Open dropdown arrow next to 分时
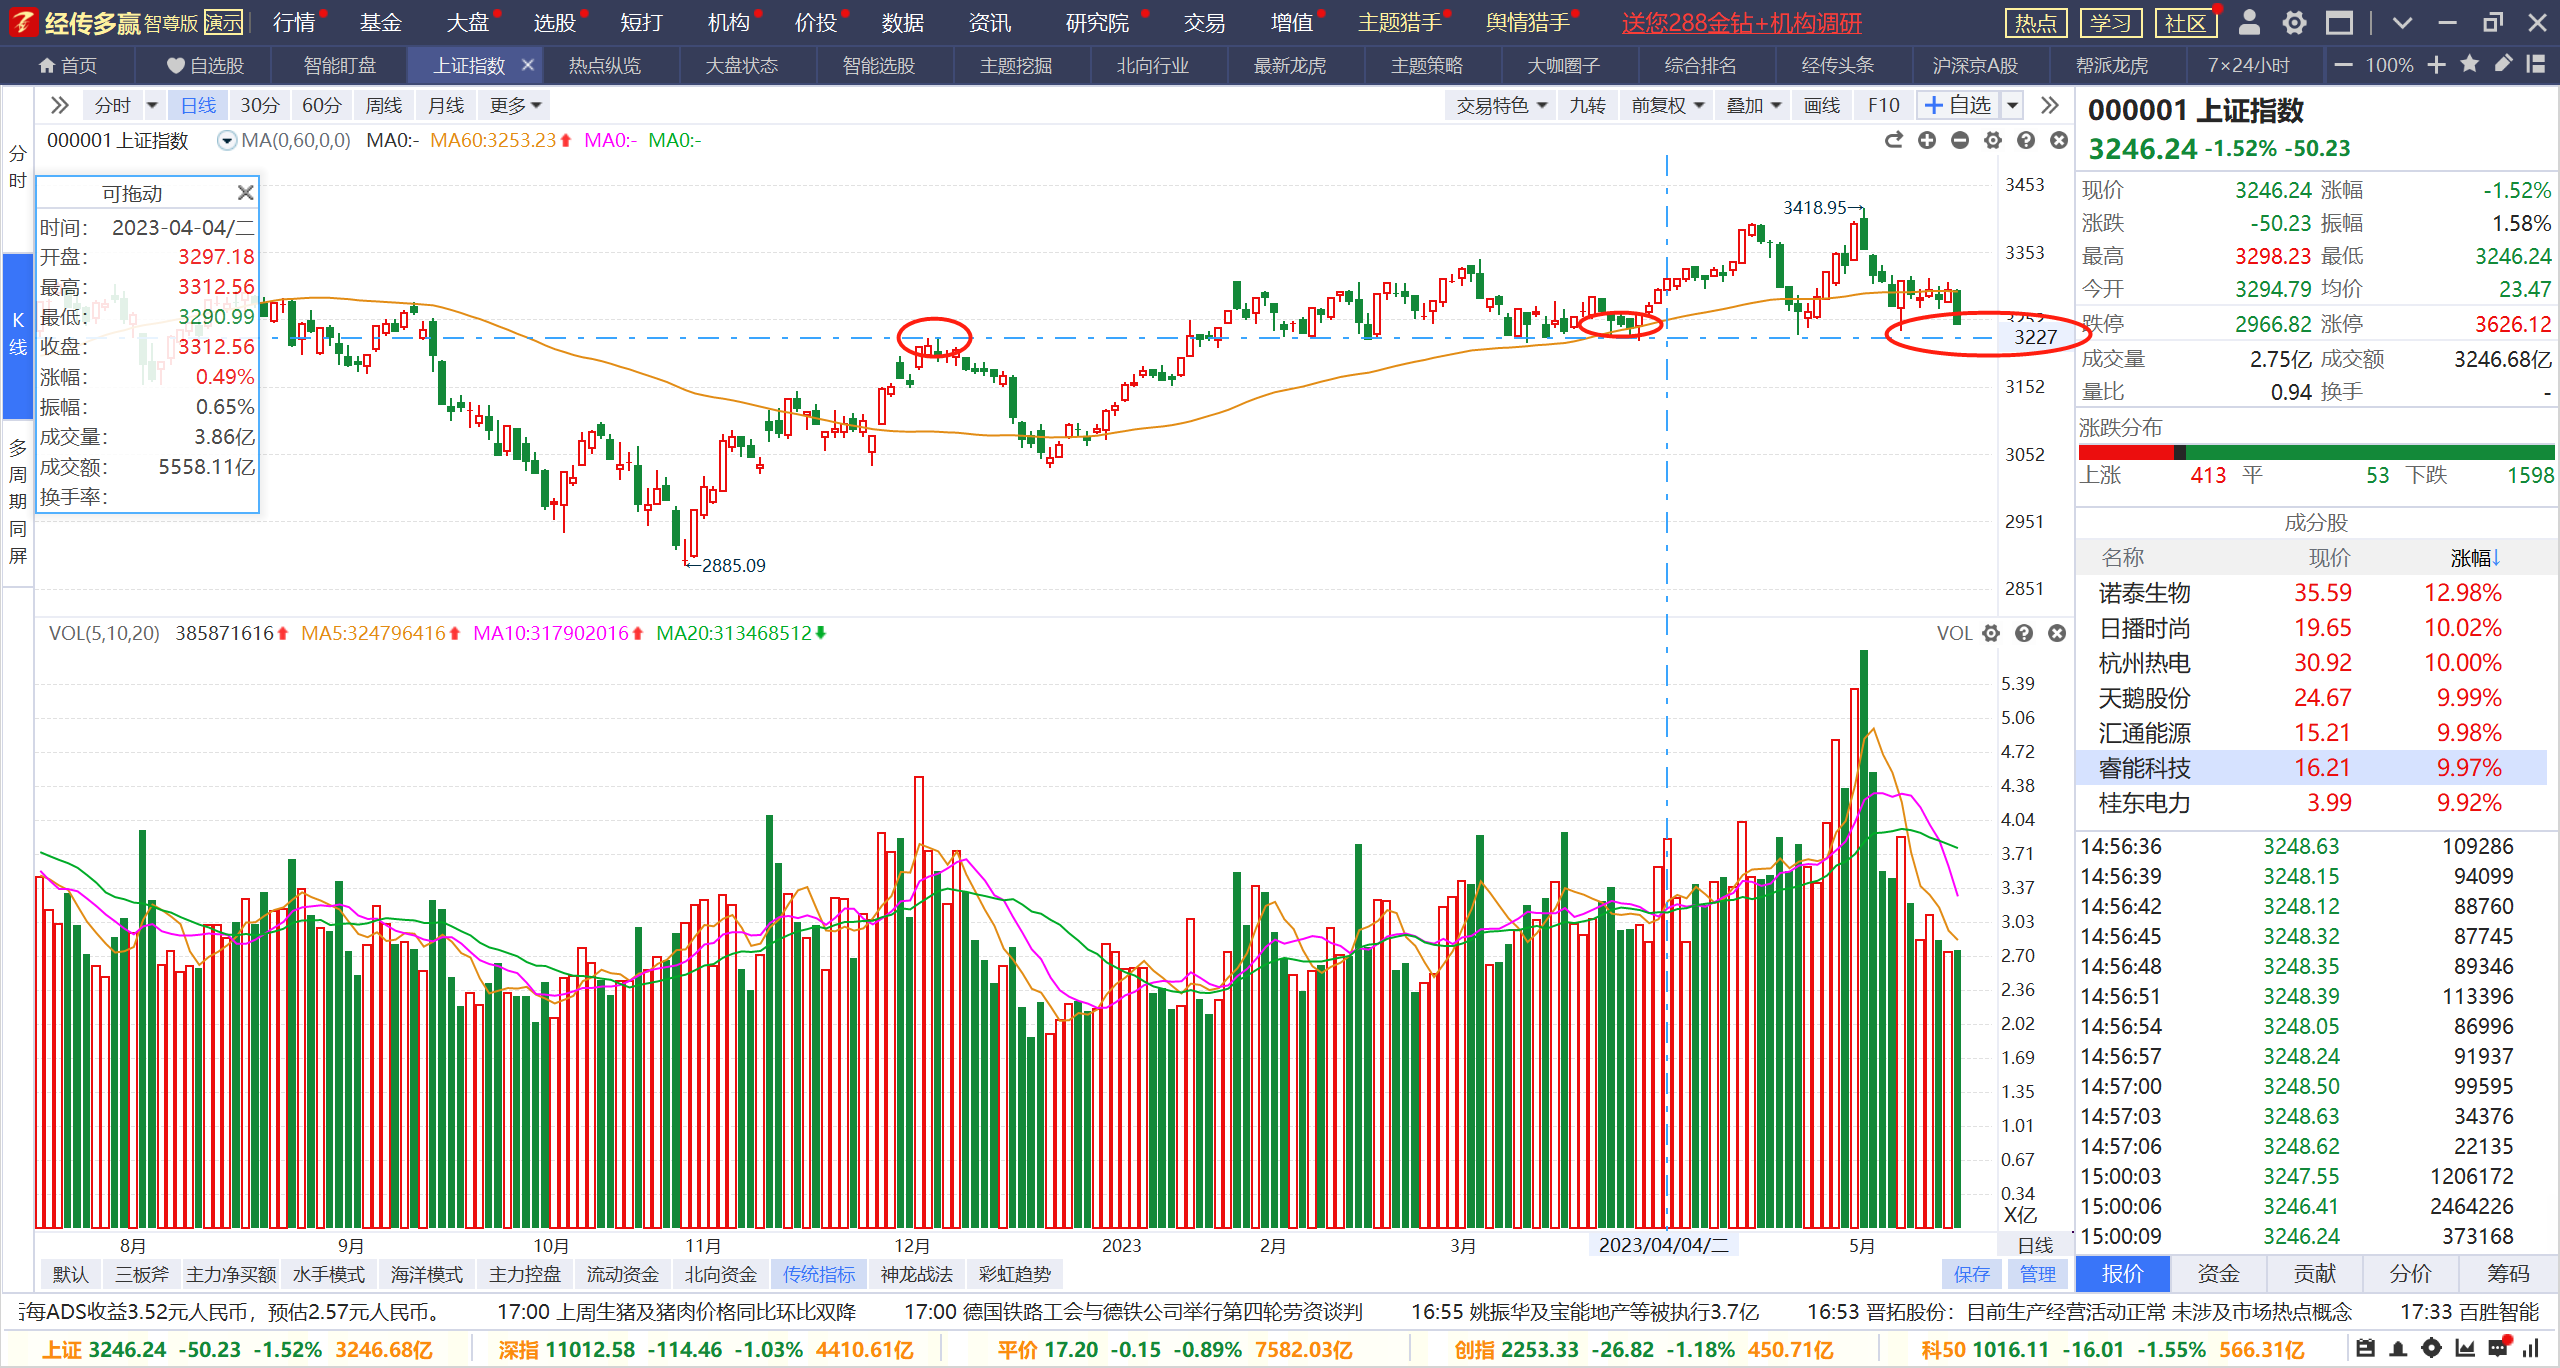The height and width of the screenshot is (1368, 2560). click(152, 105)
